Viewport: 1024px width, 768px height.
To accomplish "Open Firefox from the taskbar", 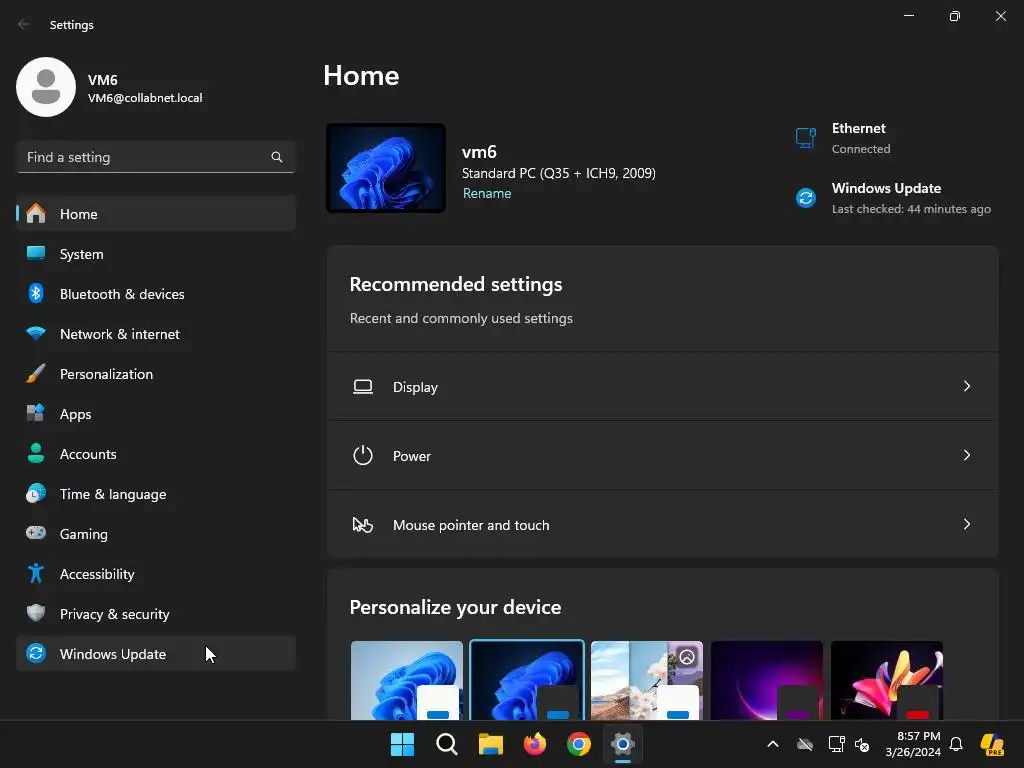I will [535, 744].
